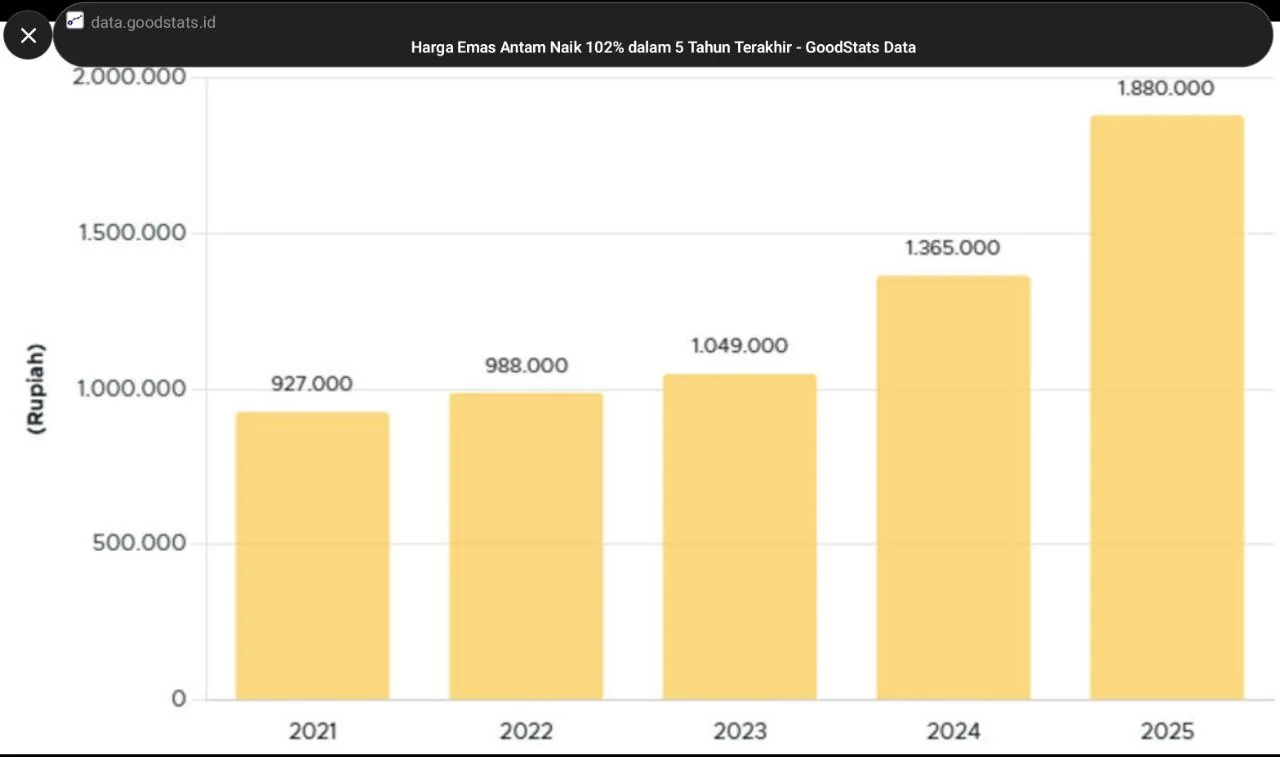This screenshot has height=757, width=1280.
Task: Select the 2021 bar in the chart
Action: point(312,555)
